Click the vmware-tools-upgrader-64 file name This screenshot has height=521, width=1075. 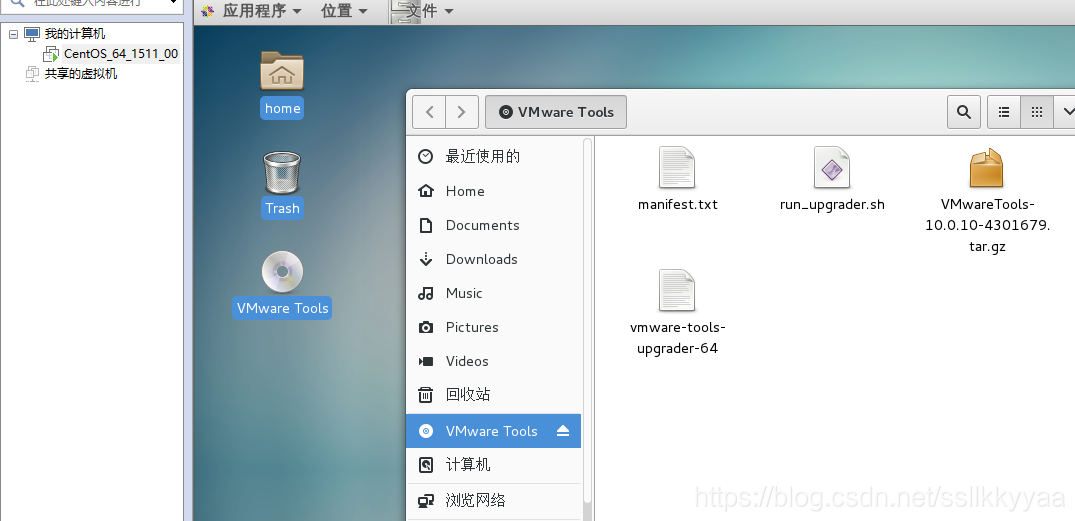coord(677,337)
